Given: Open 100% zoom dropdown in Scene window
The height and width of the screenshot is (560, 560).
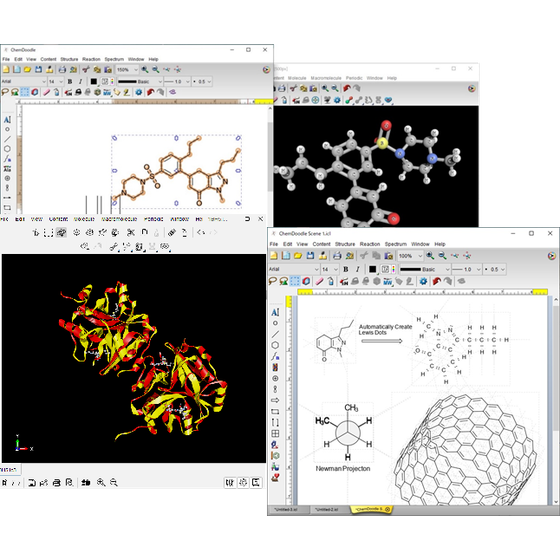Looking at the screenshot, I should tap(410, 256).
